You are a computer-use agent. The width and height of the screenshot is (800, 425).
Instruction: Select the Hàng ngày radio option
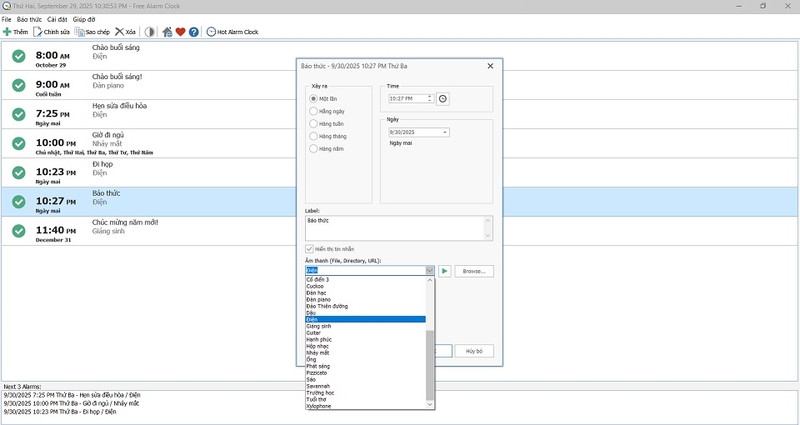(313, 111)
